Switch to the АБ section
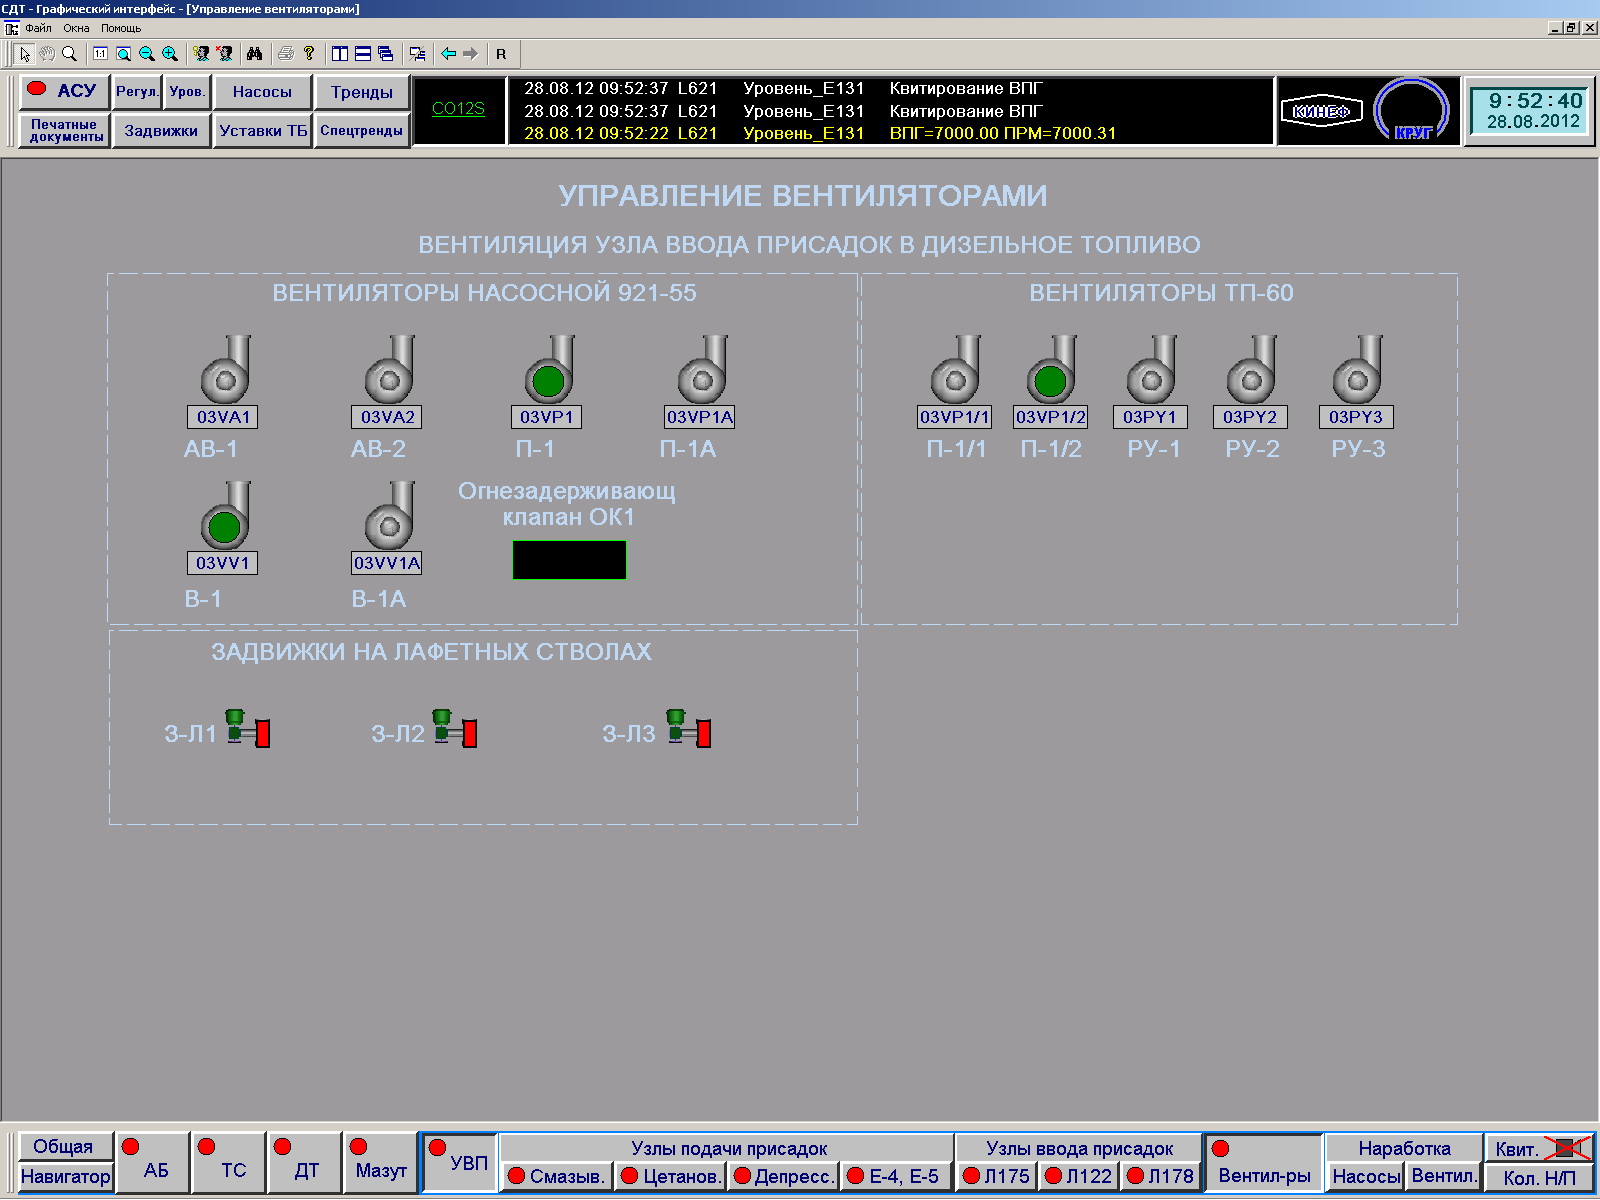 point(153,1163)
